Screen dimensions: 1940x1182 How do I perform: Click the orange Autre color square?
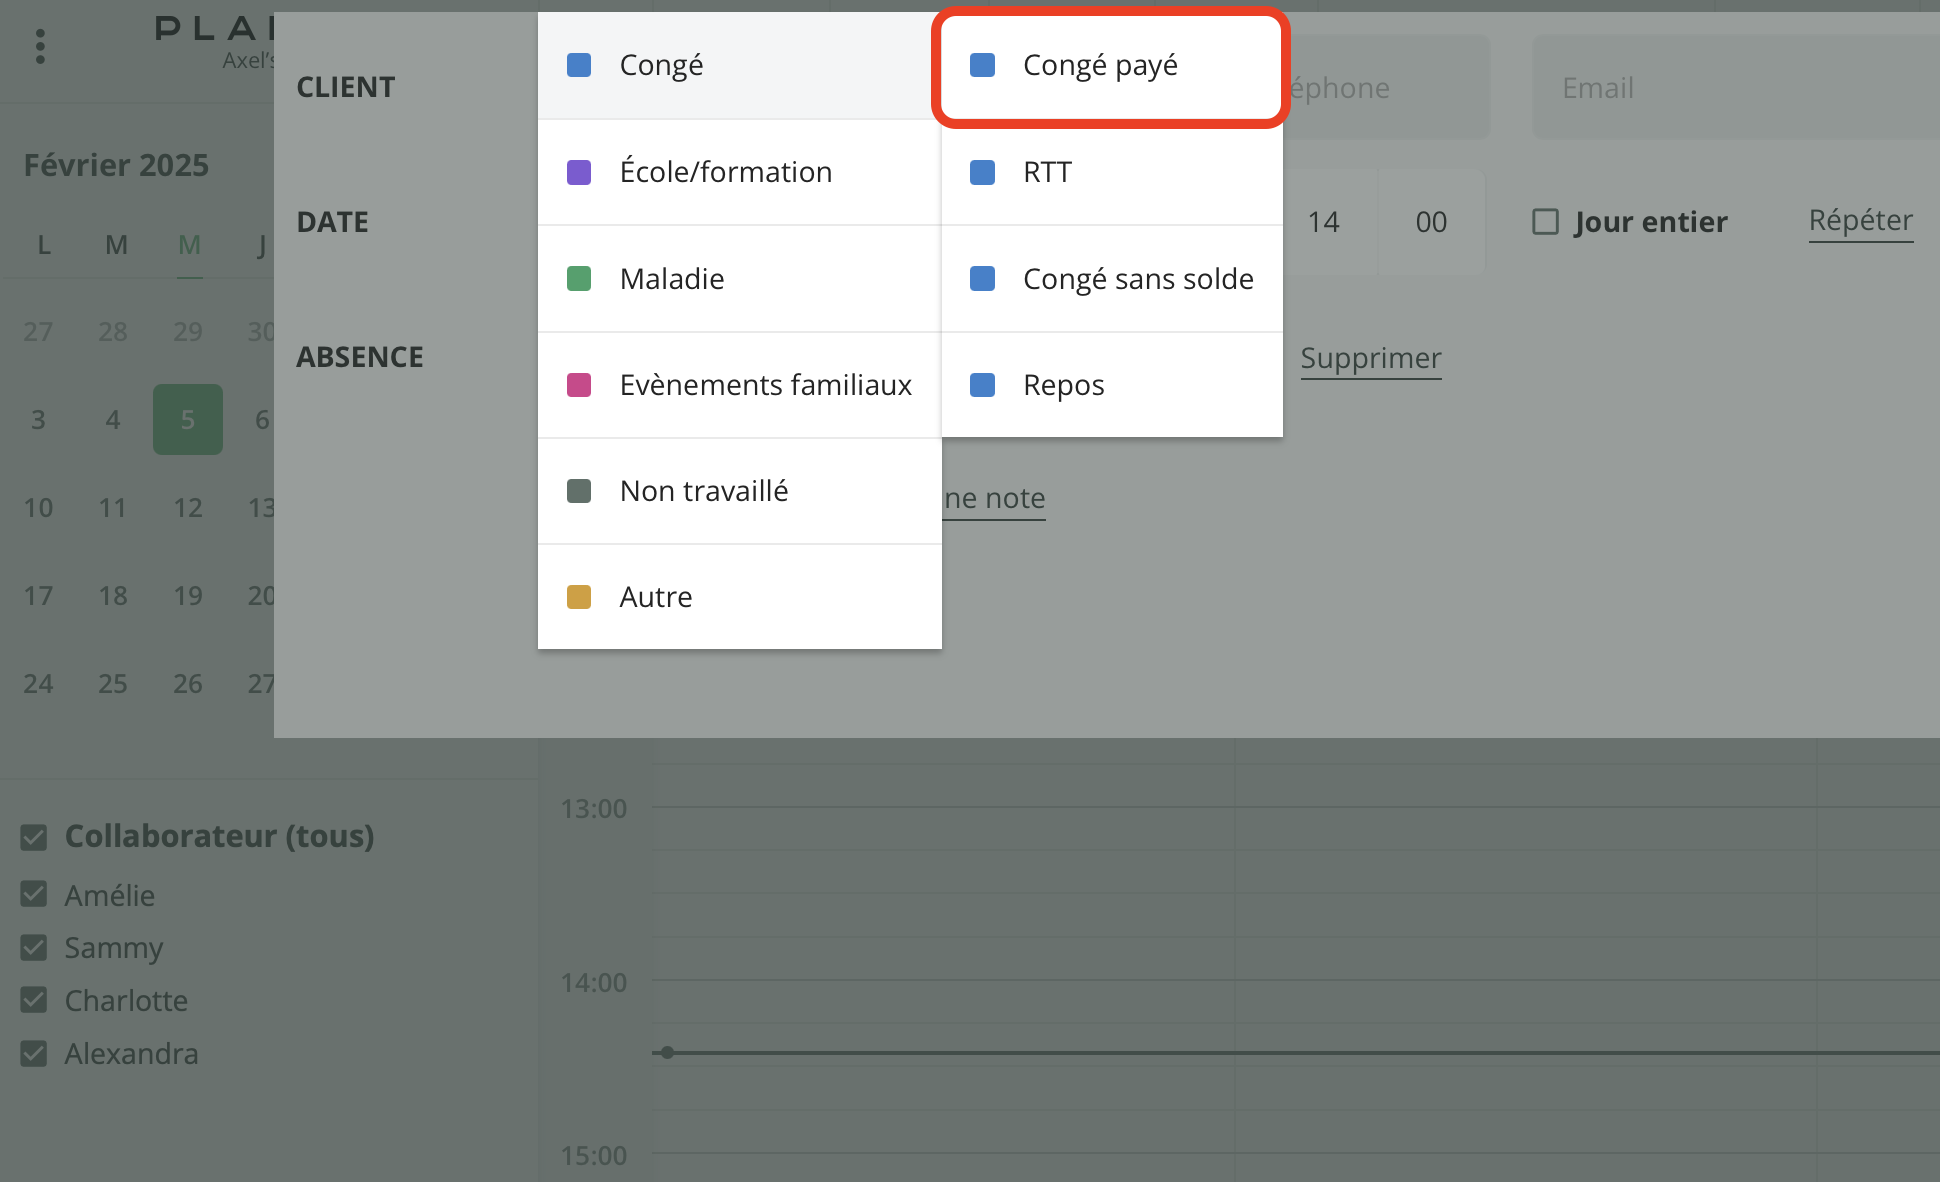tap(579, 597)
